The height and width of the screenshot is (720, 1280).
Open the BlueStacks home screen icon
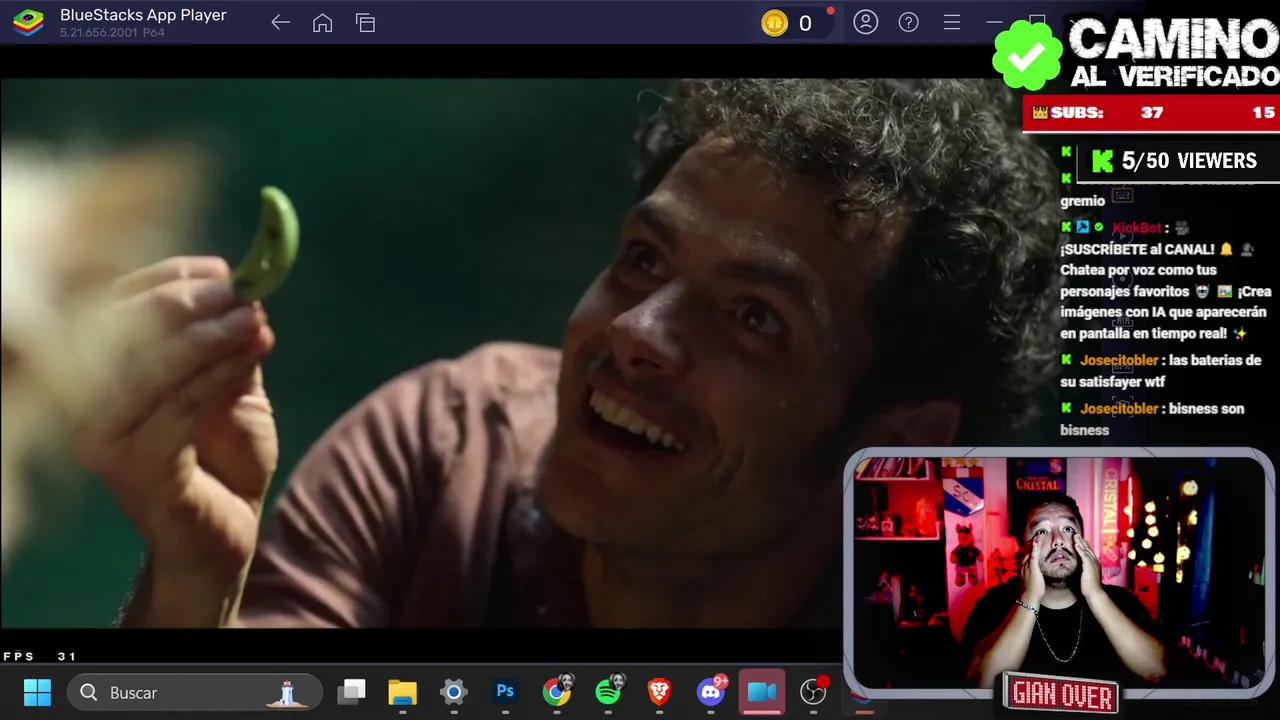click(x=322, y=22)
